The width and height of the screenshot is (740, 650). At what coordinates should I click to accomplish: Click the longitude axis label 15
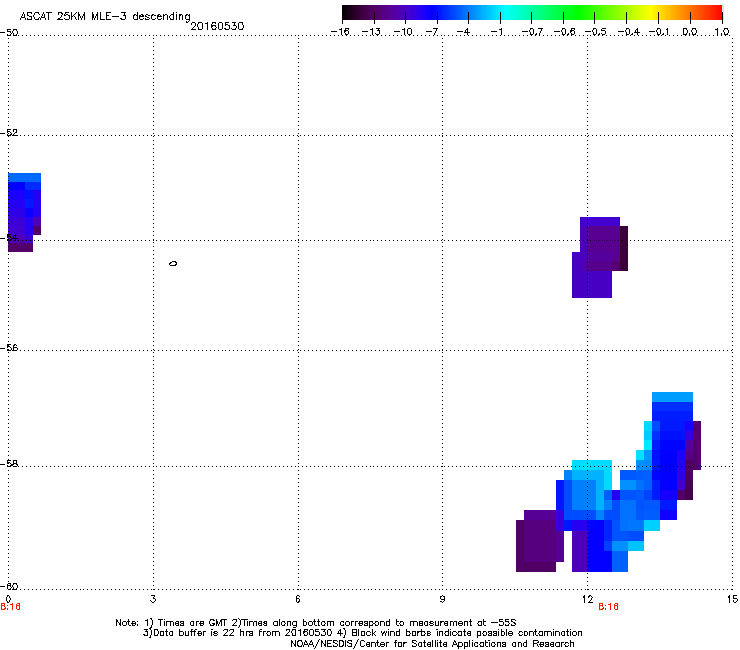[732, 599]
